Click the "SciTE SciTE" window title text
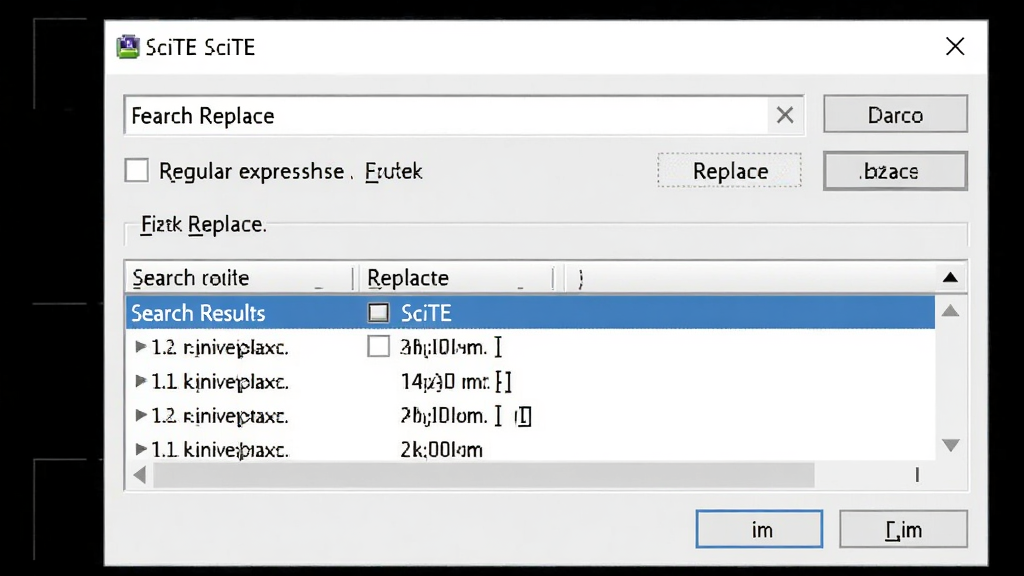The image size is (1024, 576). pos(200,47)
